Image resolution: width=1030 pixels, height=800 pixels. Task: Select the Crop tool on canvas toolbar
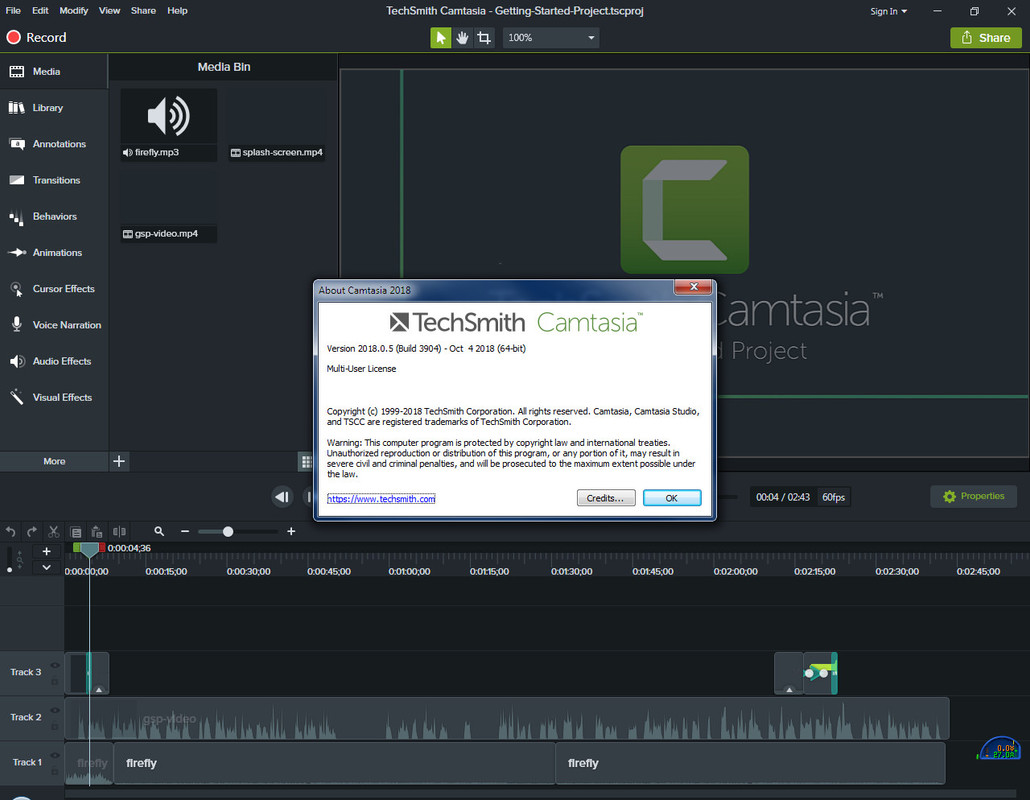tap(484, 38)
